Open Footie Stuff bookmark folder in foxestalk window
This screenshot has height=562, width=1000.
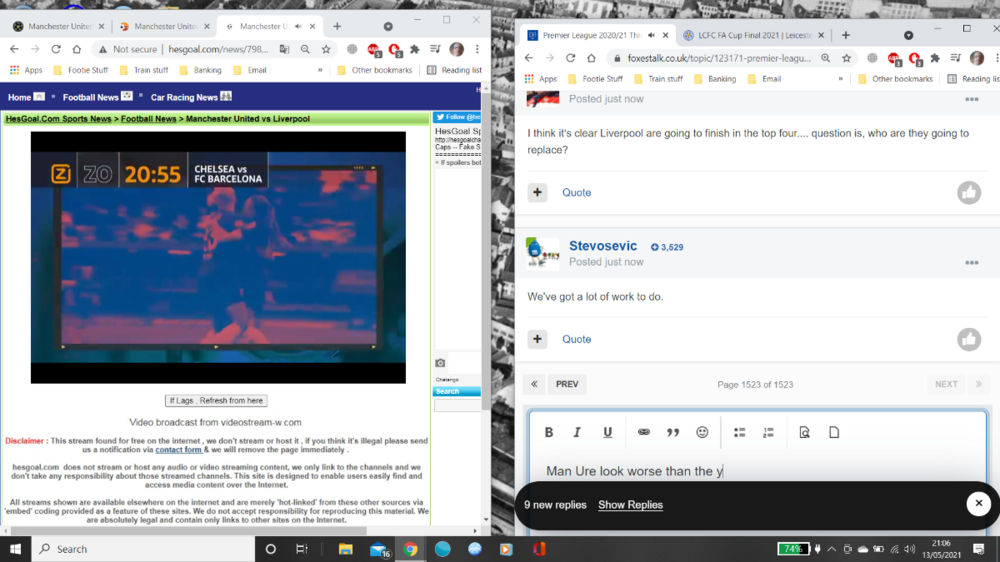tap(595, 79)
